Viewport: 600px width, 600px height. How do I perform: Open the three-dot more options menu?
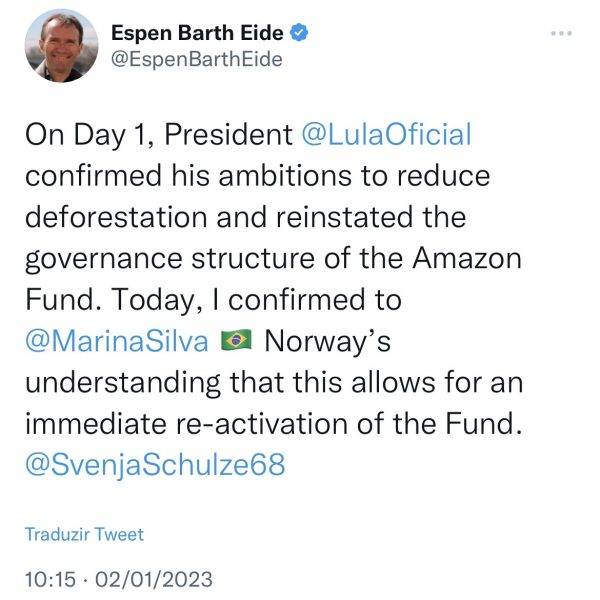[x=564, y=32]
